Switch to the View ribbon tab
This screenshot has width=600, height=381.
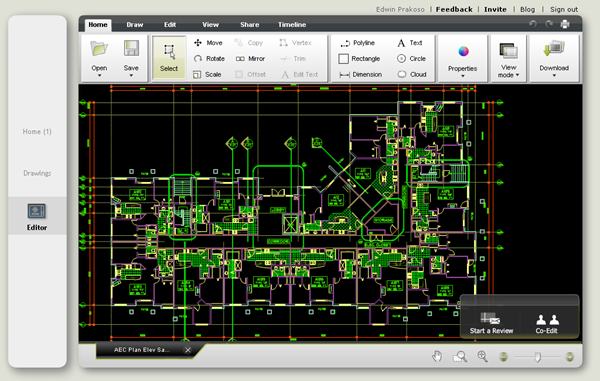[x=210, y=24]
